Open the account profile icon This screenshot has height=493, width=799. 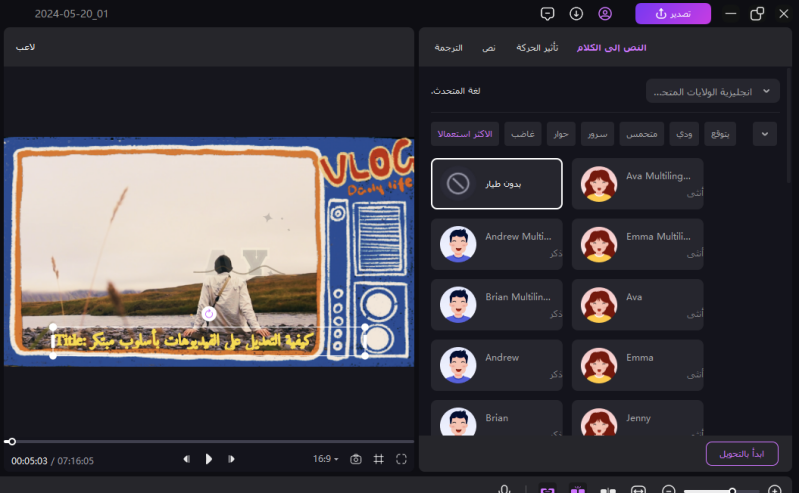605,14
